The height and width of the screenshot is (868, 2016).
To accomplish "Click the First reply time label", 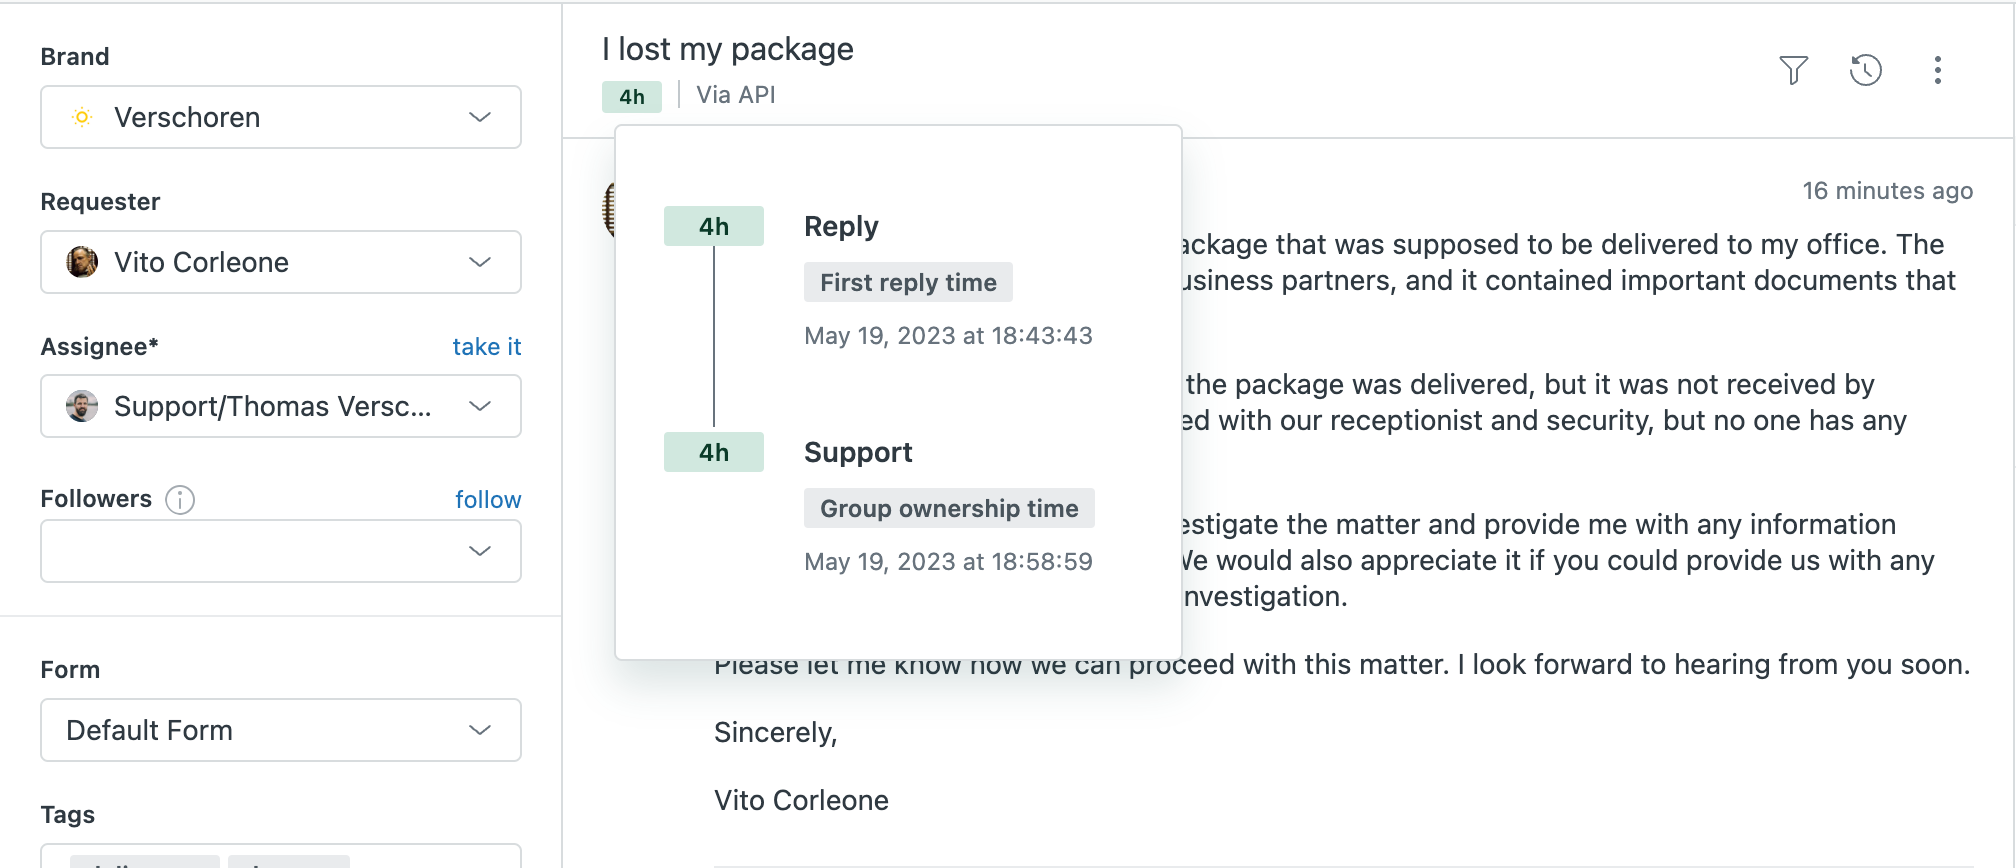I will pyautogui.click(x=908, y=283).
